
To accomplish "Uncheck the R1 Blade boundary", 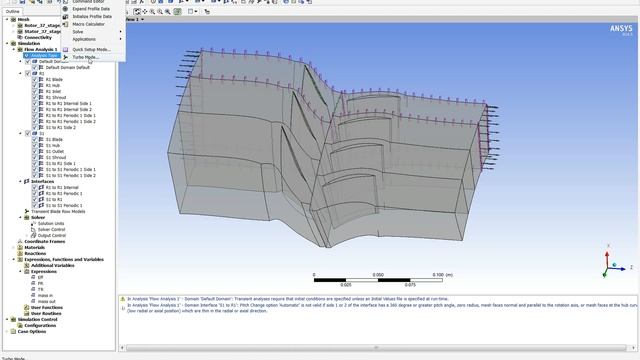I will point(35,79).
